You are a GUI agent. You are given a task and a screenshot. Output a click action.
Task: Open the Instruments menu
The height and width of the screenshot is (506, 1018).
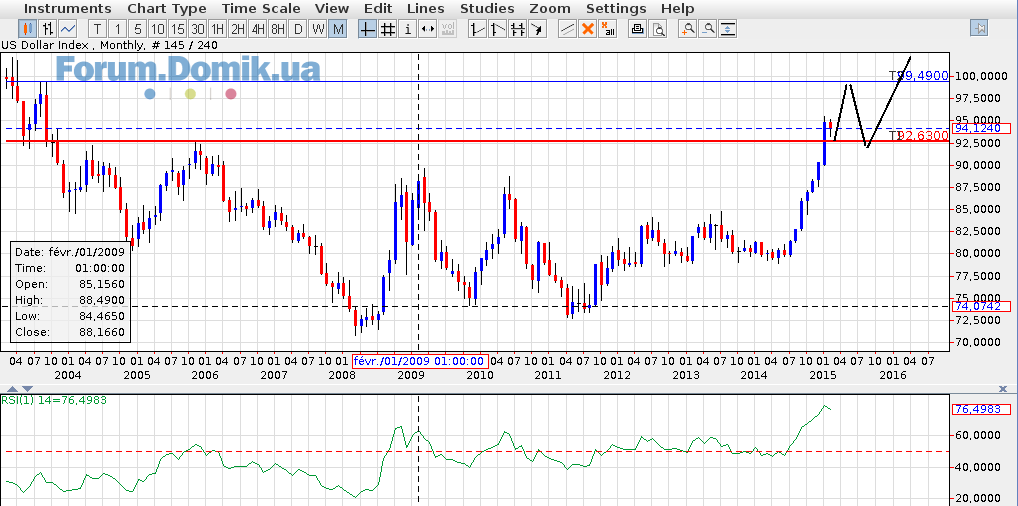tap(68, 8)
